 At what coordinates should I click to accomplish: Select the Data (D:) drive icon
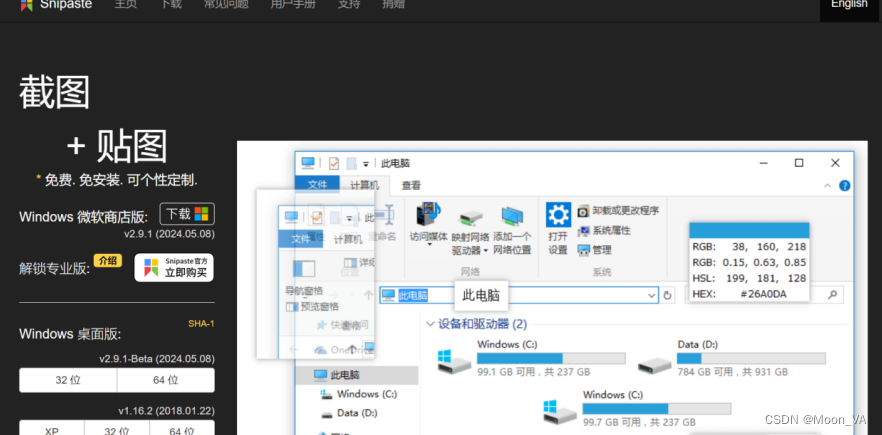[x=655, y=365]
